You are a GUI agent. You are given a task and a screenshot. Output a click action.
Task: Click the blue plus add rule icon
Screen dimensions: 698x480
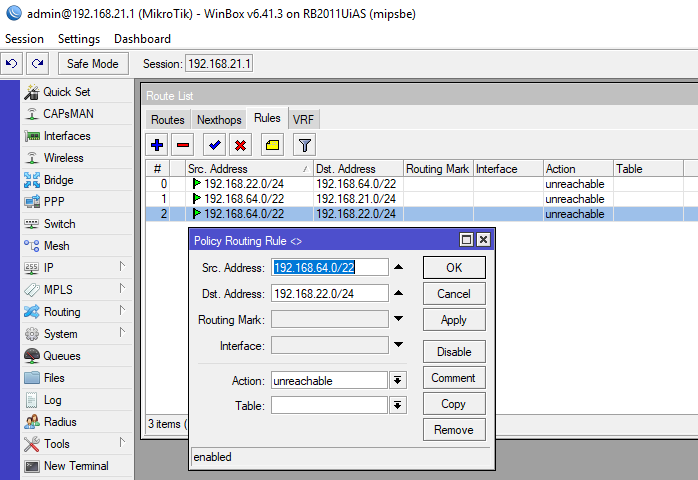point(157,145)
